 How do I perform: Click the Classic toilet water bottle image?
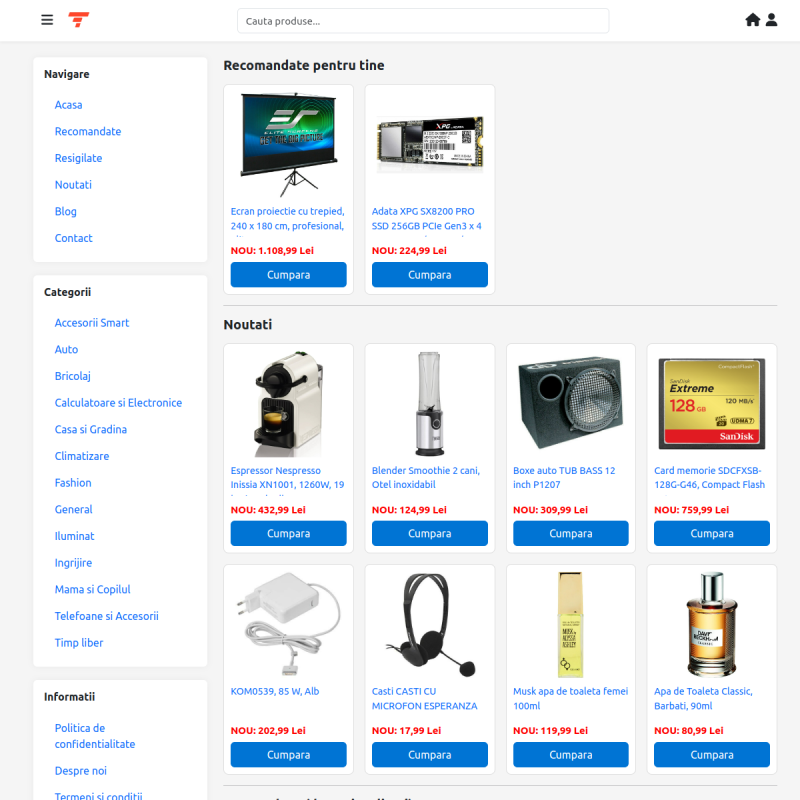pyautogui.click(x=712, y=624)
